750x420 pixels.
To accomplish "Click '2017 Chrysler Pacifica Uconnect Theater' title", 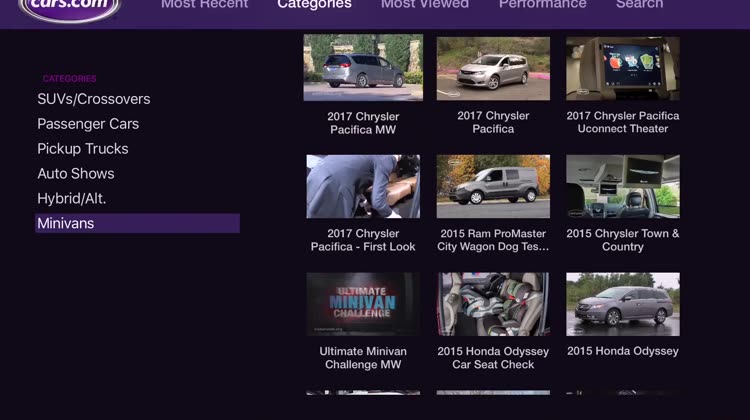I will (623, 122).
